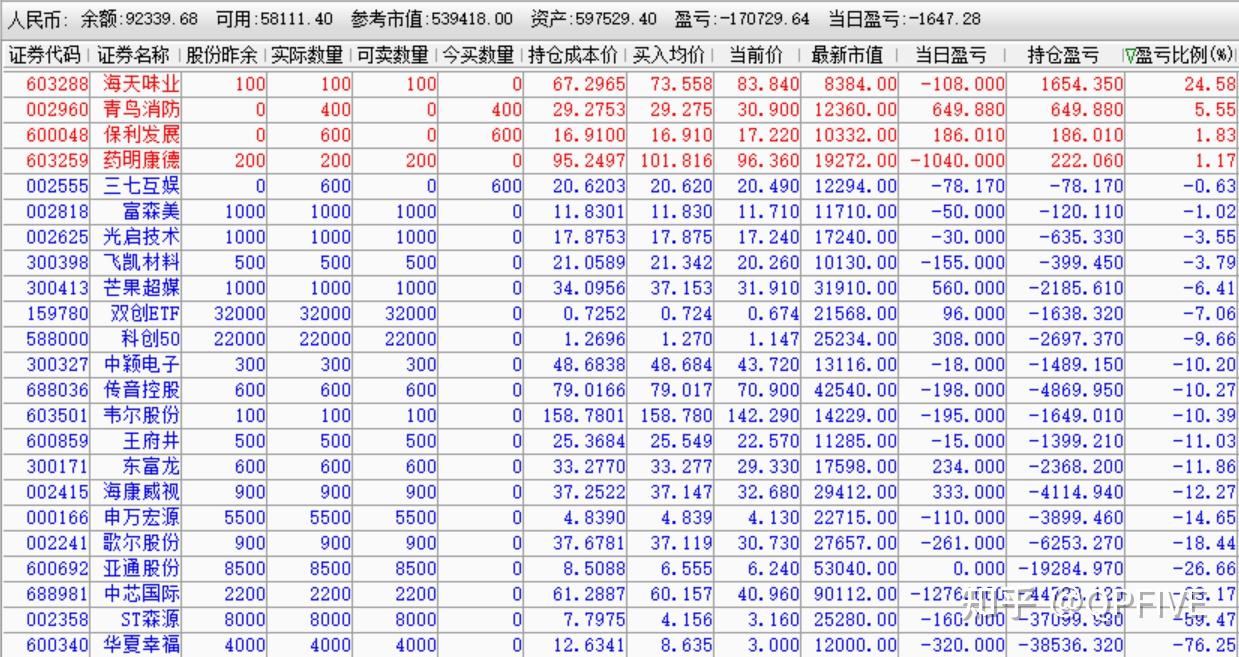Image resolution: width=1239 pixels, height=657 pixels.
Task: Select the 光启技术 stock name
Action: (x=142, y=237)
